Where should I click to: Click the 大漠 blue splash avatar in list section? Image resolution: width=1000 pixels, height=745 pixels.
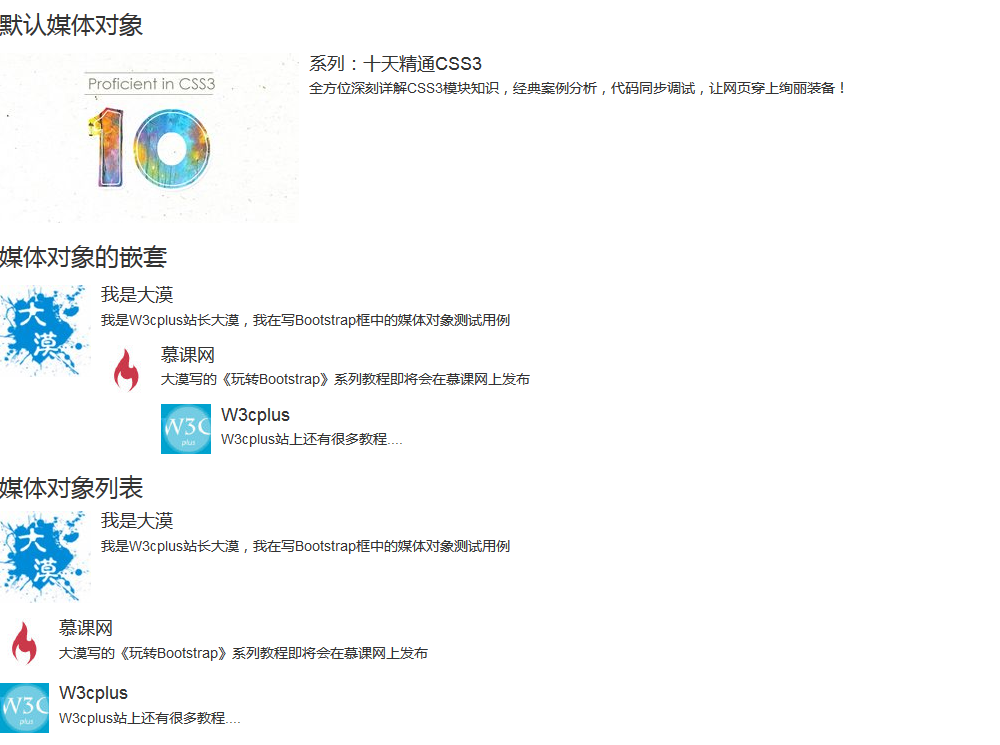[x=45, y=556]
